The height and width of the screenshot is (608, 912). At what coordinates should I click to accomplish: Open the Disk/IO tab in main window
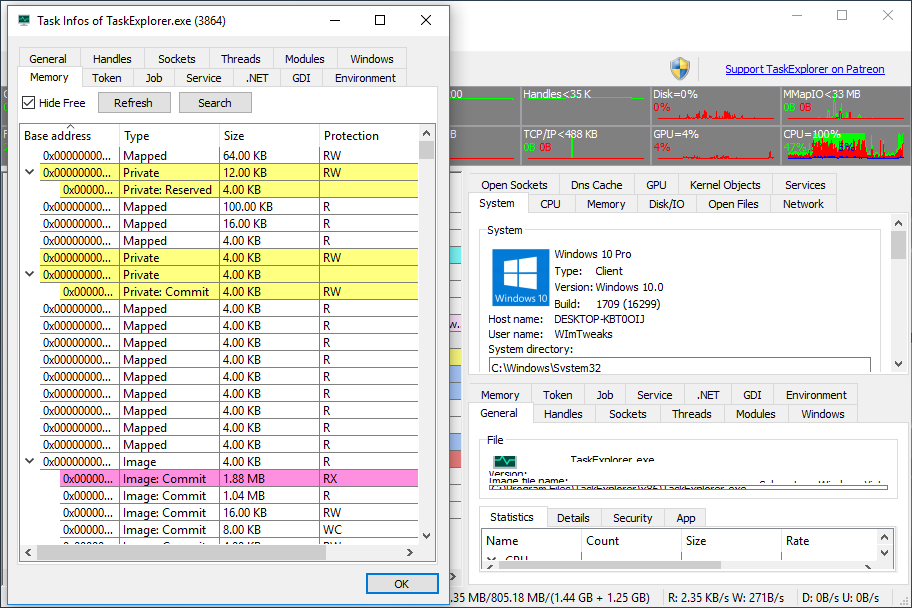(667, 204)
